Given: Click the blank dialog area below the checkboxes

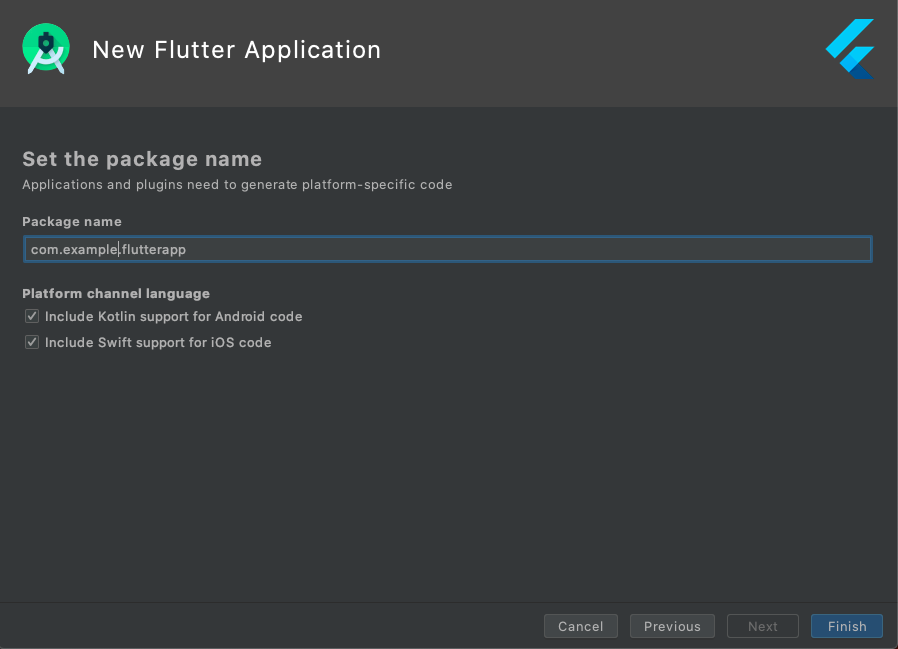Looking at the screenshot, I should (449, 470).
